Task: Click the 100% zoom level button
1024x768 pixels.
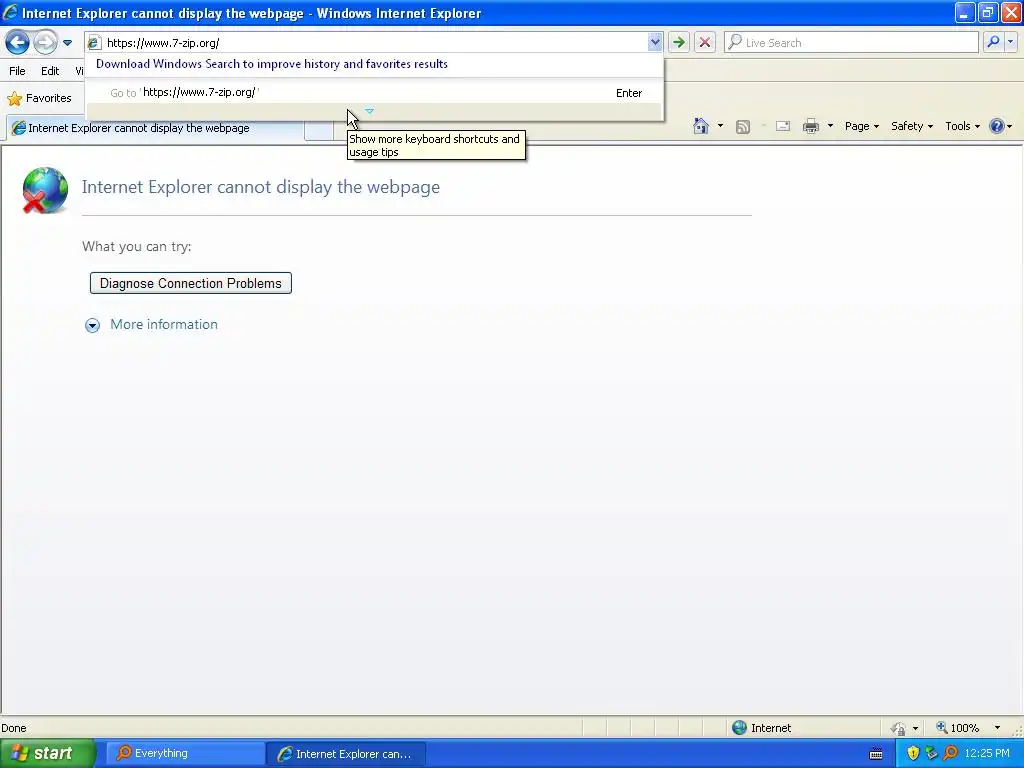Action: coord(957,728)
